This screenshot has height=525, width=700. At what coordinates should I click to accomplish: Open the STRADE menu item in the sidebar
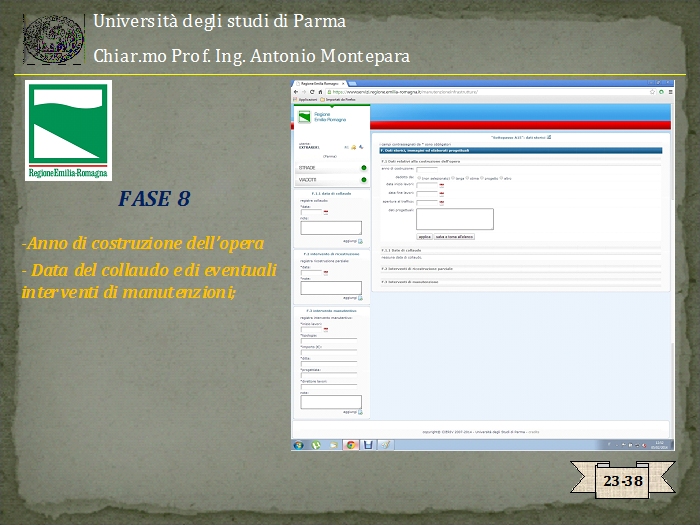tap(310, 168)
